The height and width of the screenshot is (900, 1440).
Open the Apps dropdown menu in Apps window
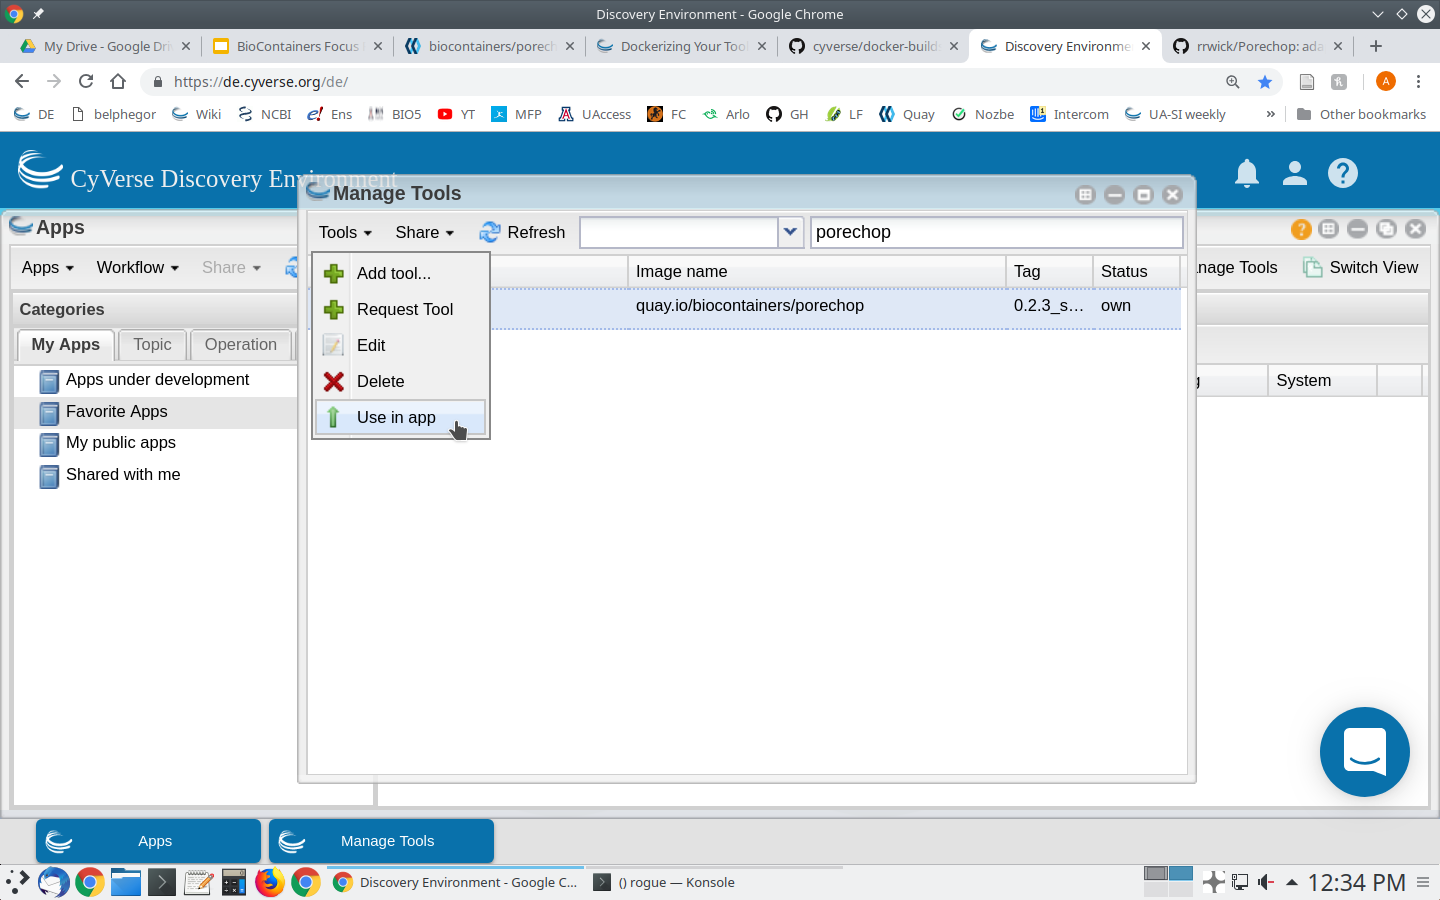(48, 267)
